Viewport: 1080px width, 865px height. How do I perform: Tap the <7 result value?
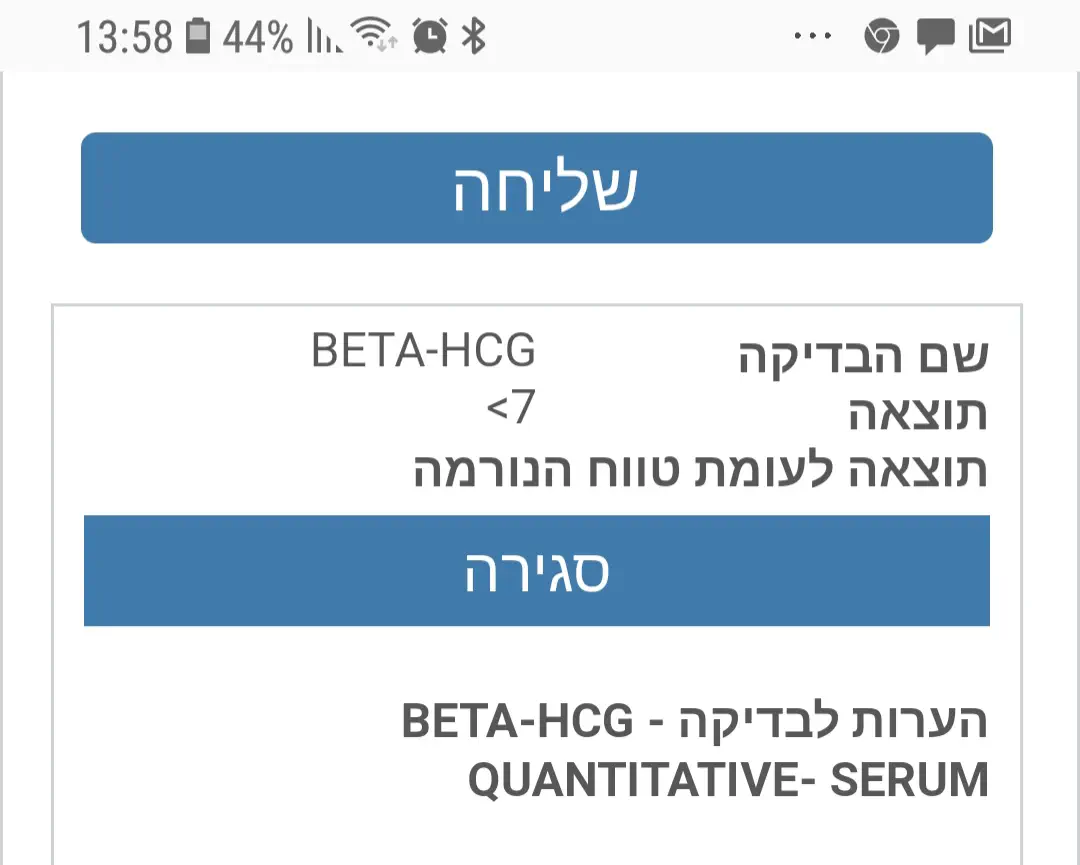pos(511,408)
